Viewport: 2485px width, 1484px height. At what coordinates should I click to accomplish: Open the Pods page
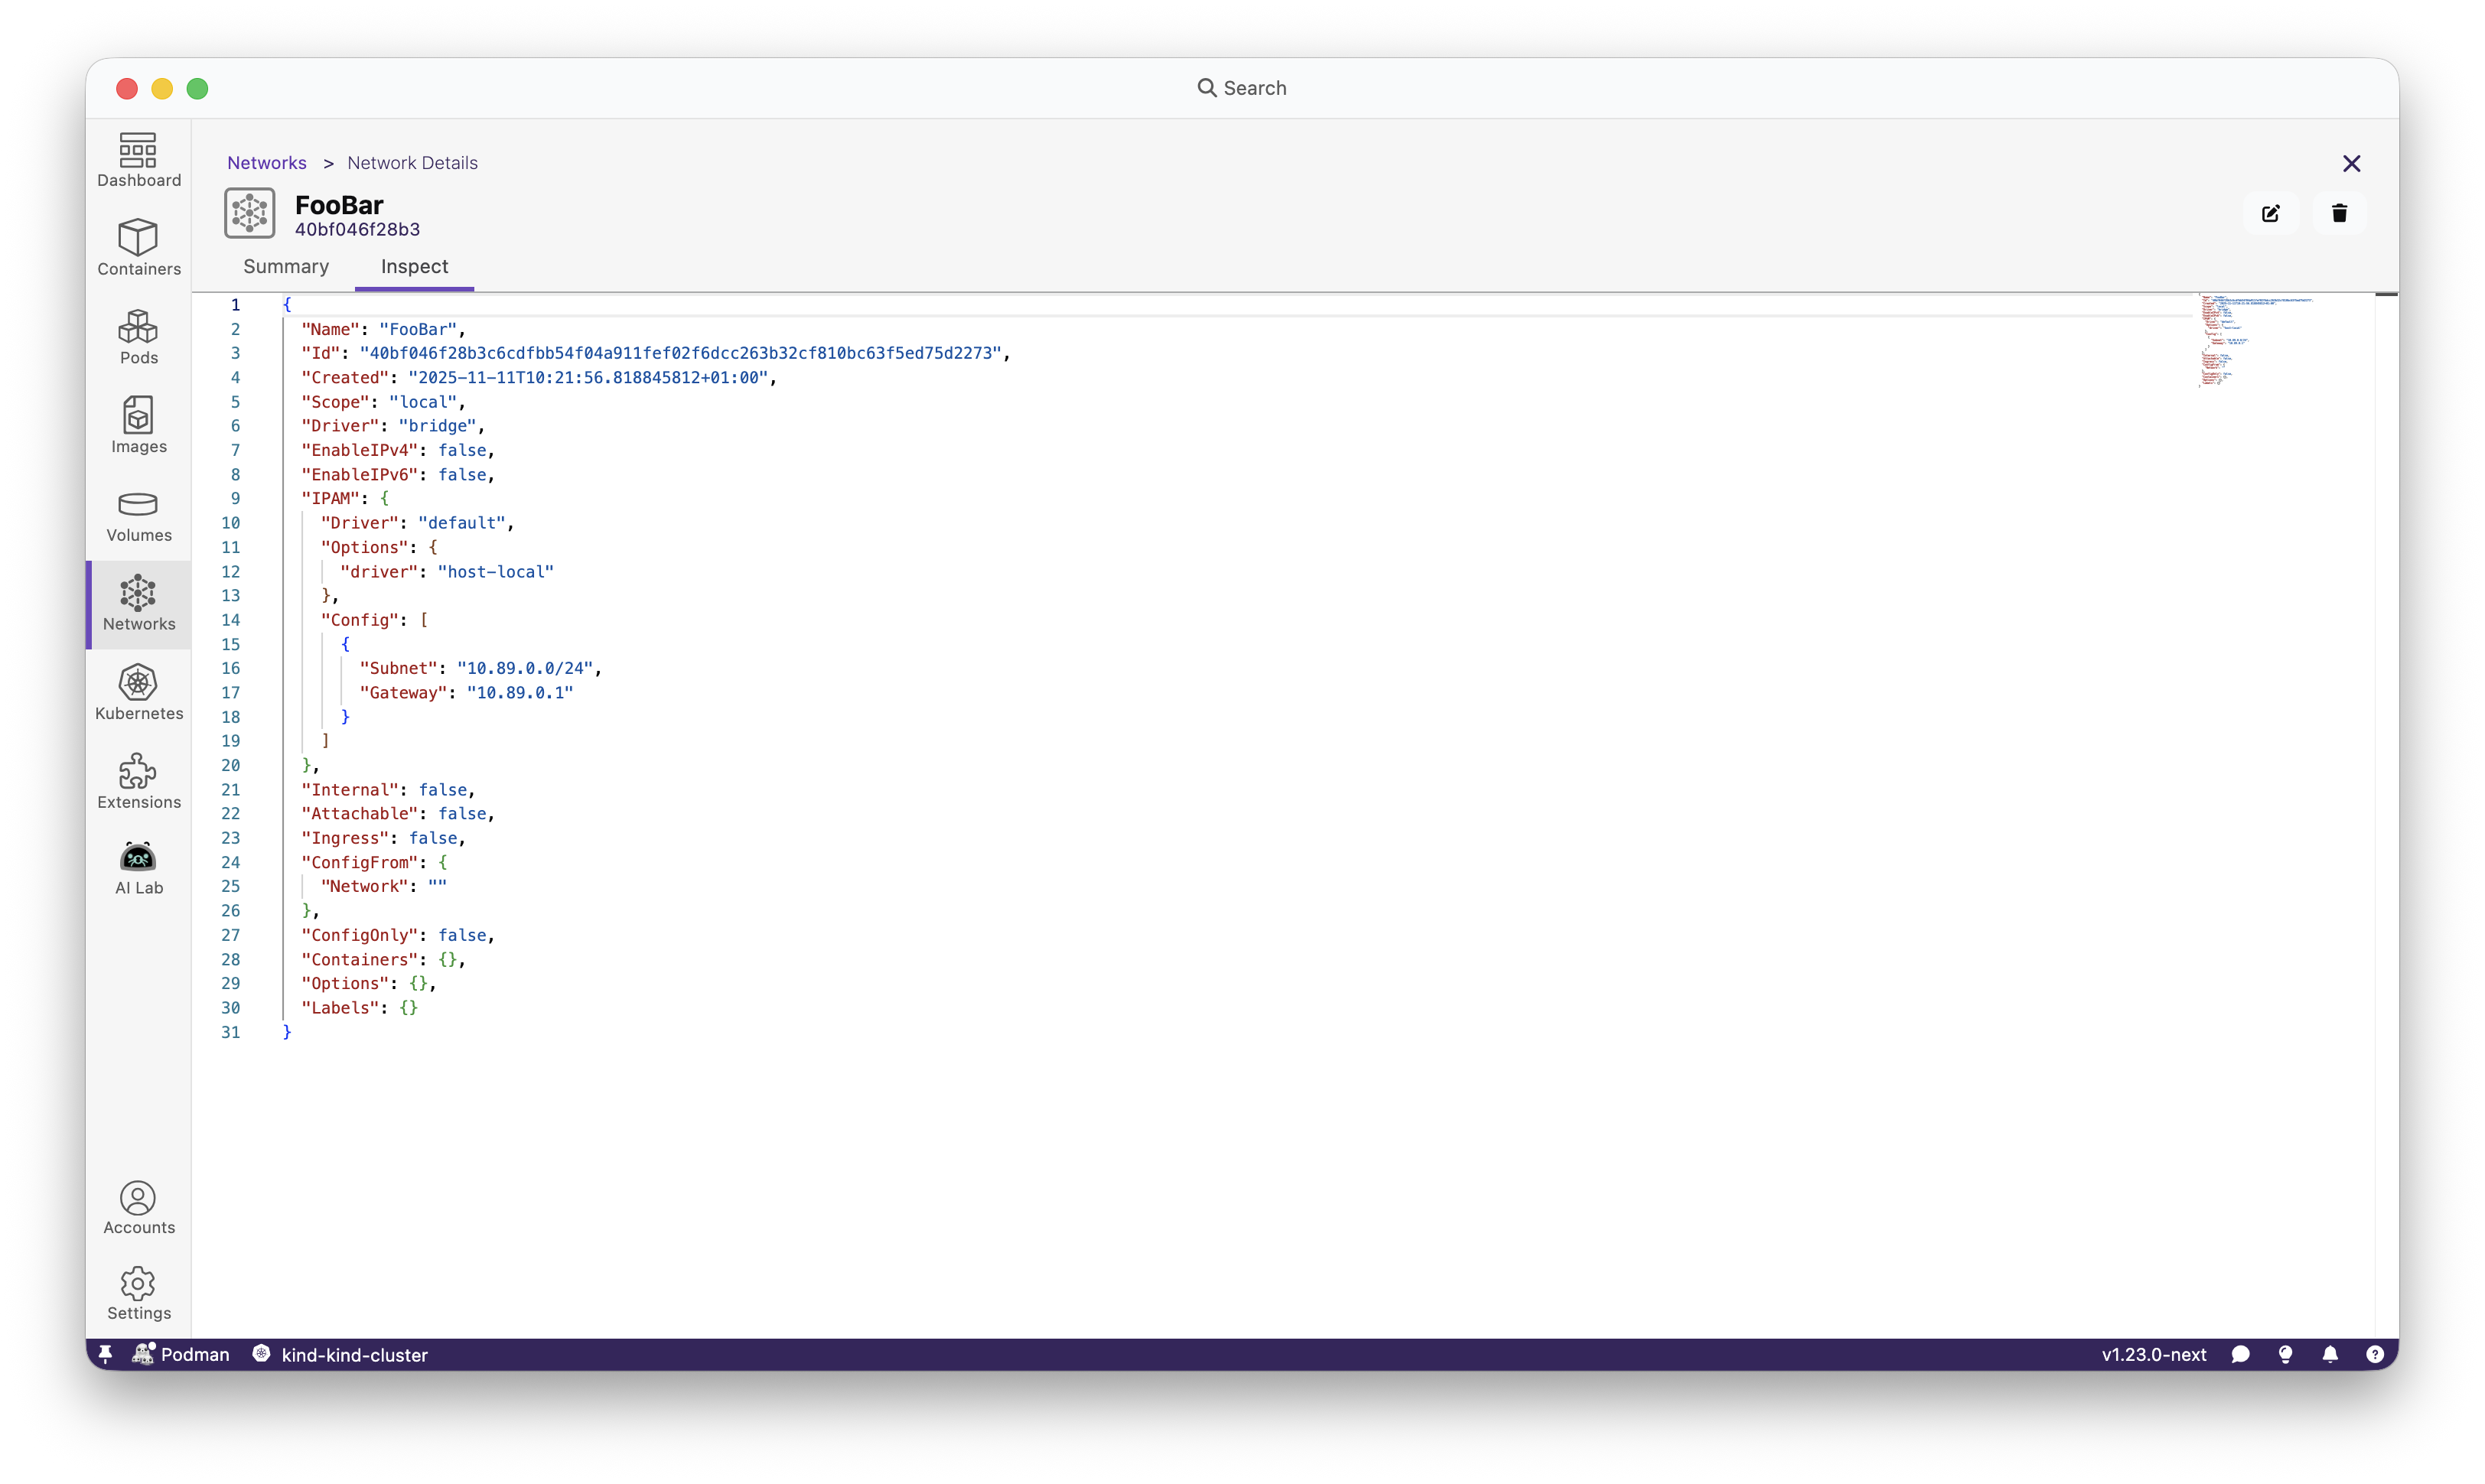(x=138, y=337)
